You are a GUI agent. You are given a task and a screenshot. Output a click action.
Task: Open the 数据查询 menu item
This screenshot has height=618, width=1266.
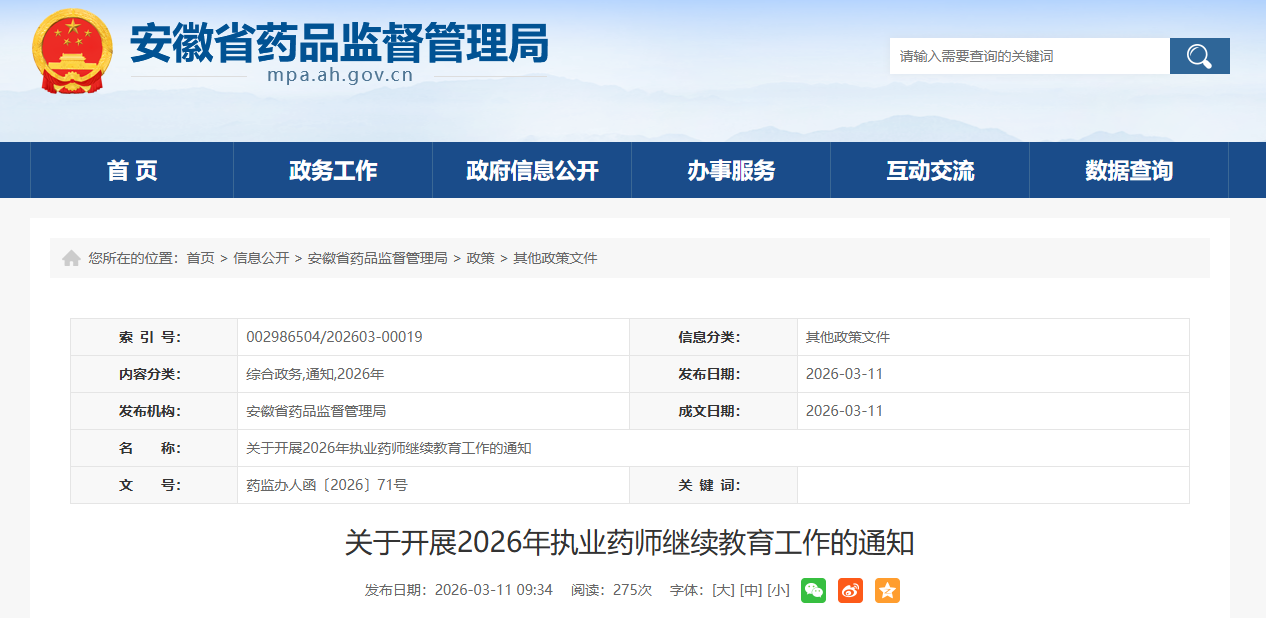pyautogui.click(x=1129, y=171)
